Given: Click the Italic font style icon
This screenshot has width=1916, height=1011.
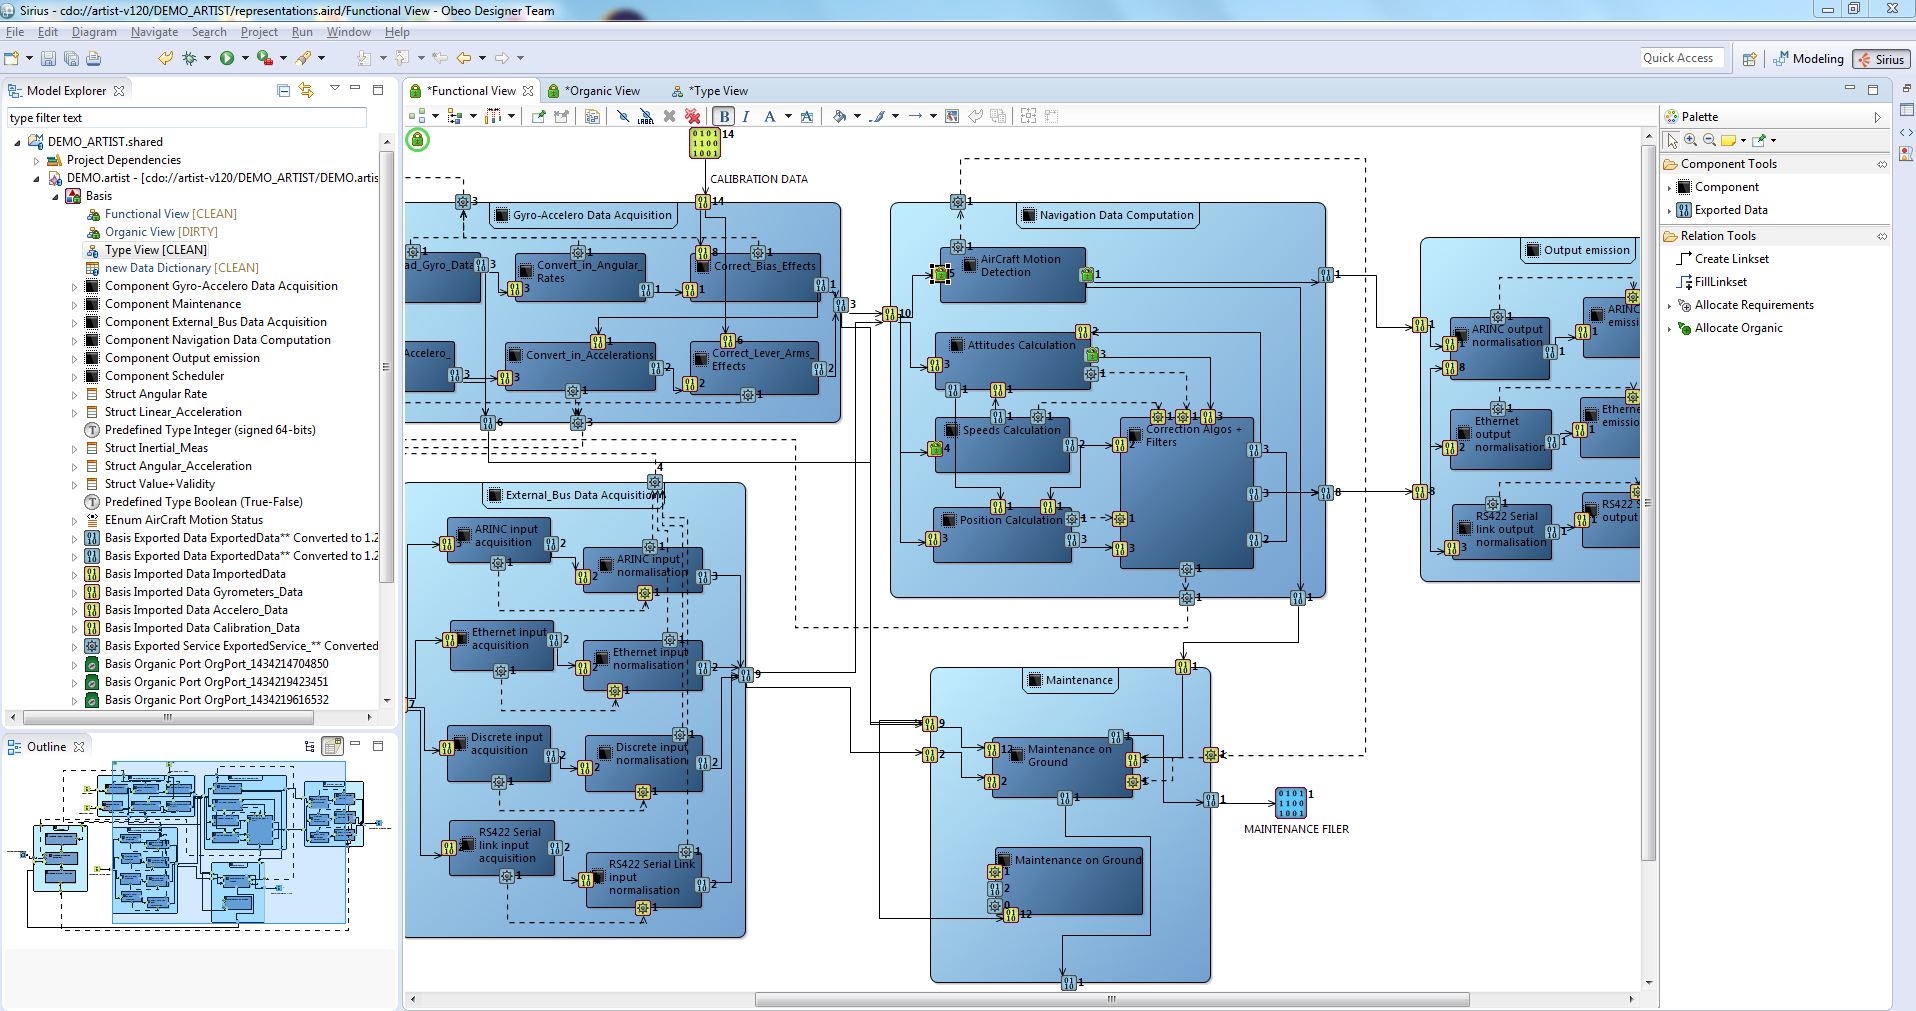Looking at the screenshot, I should coord(745,117).
